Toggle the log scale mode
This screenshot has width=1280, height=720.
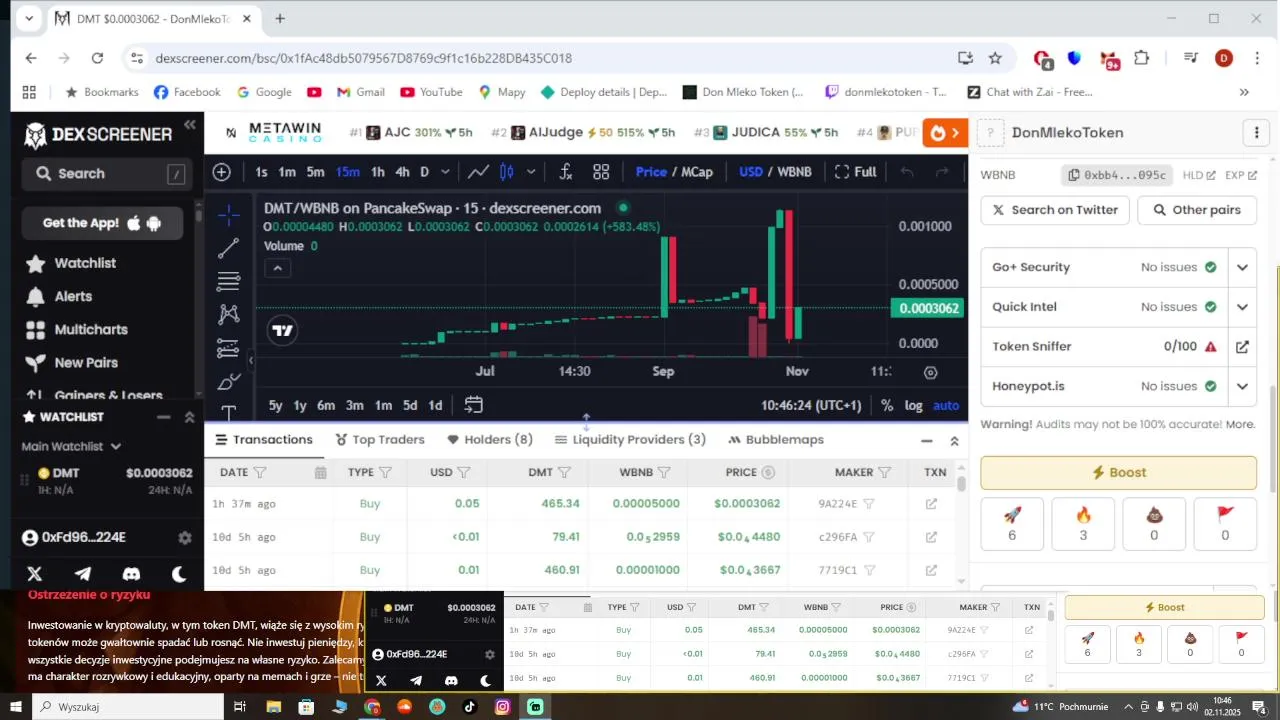pos(914,405)
